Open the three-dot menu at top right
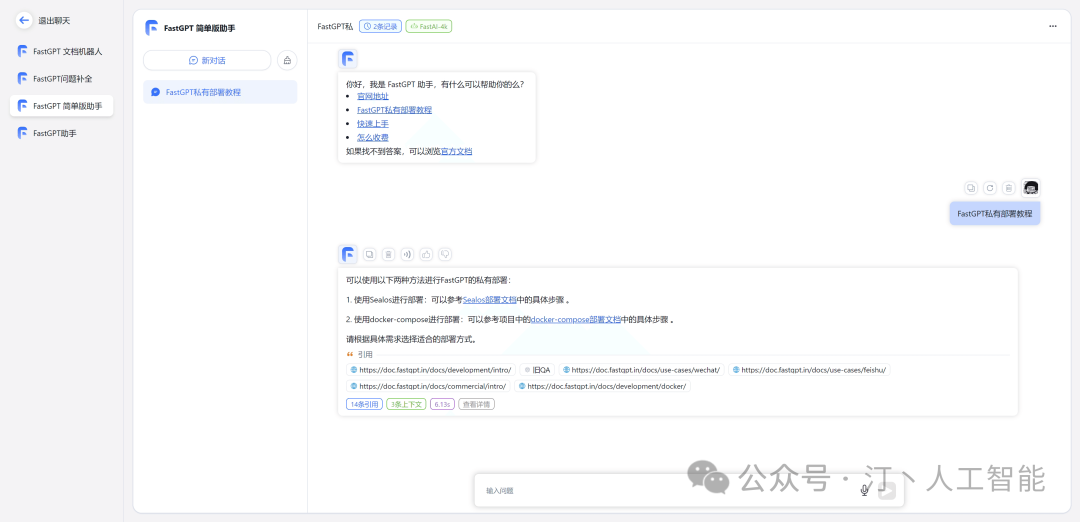The width and height of the screenshot is (1080, 522). tap(1052, 26)
